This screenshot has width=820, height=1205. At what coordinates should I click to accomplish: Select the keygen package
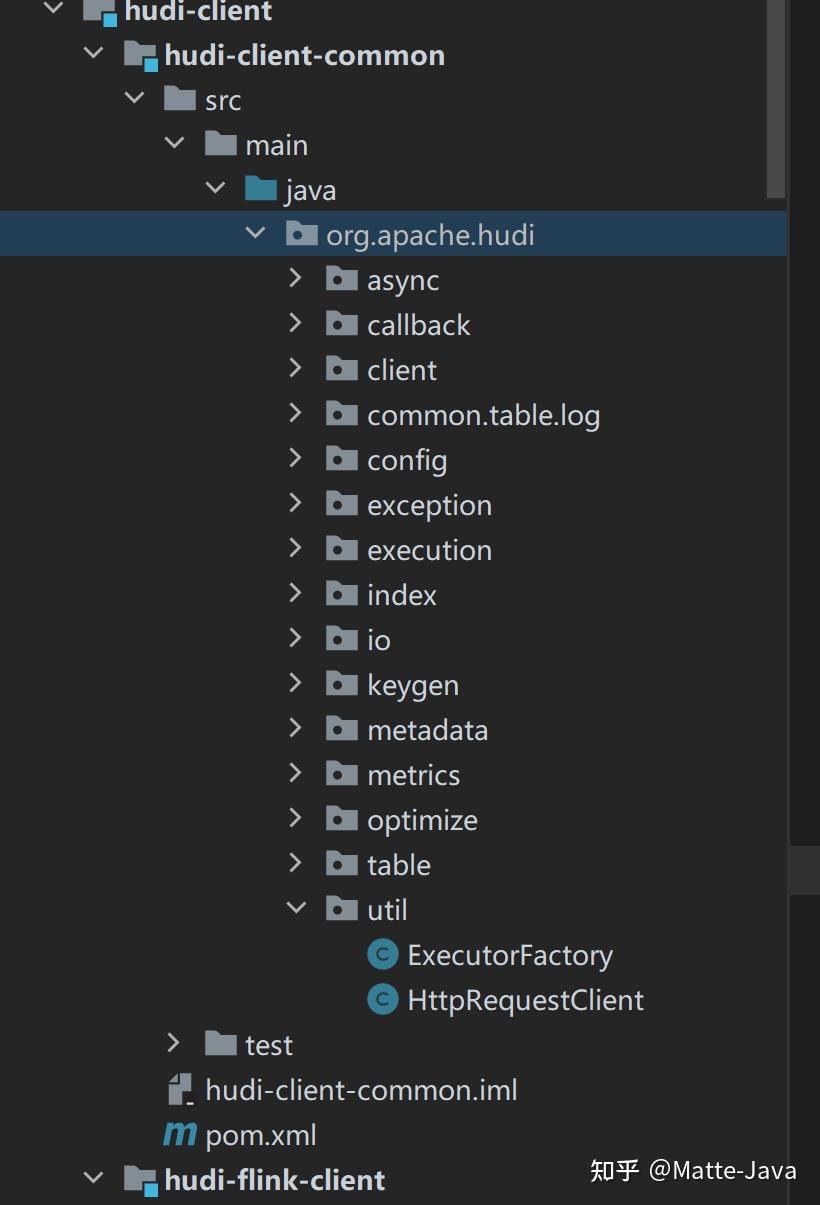[x=412, y=685]
